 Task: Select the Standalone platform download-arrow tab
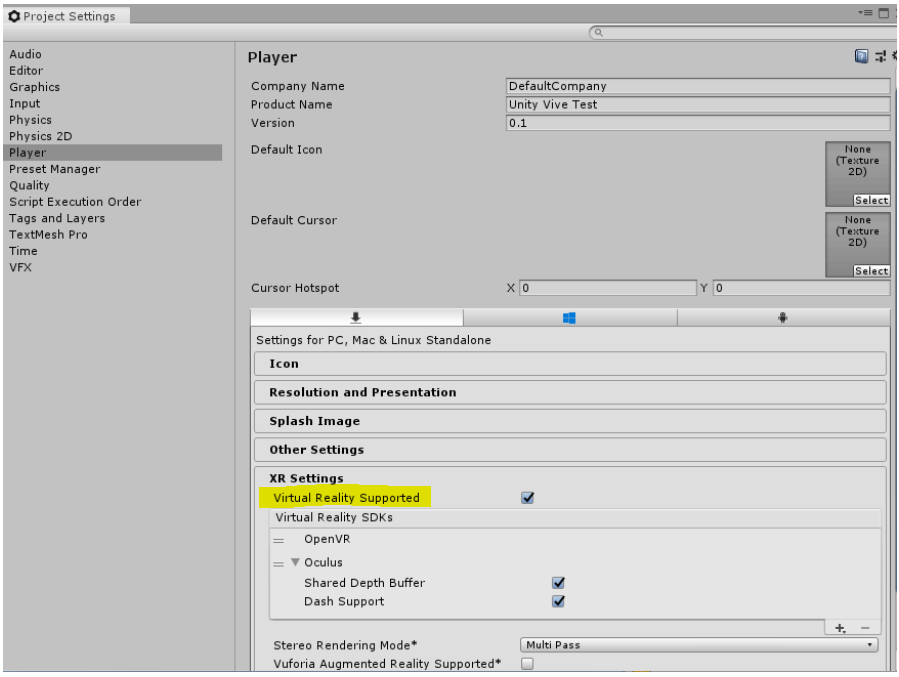tap(356, 318)
